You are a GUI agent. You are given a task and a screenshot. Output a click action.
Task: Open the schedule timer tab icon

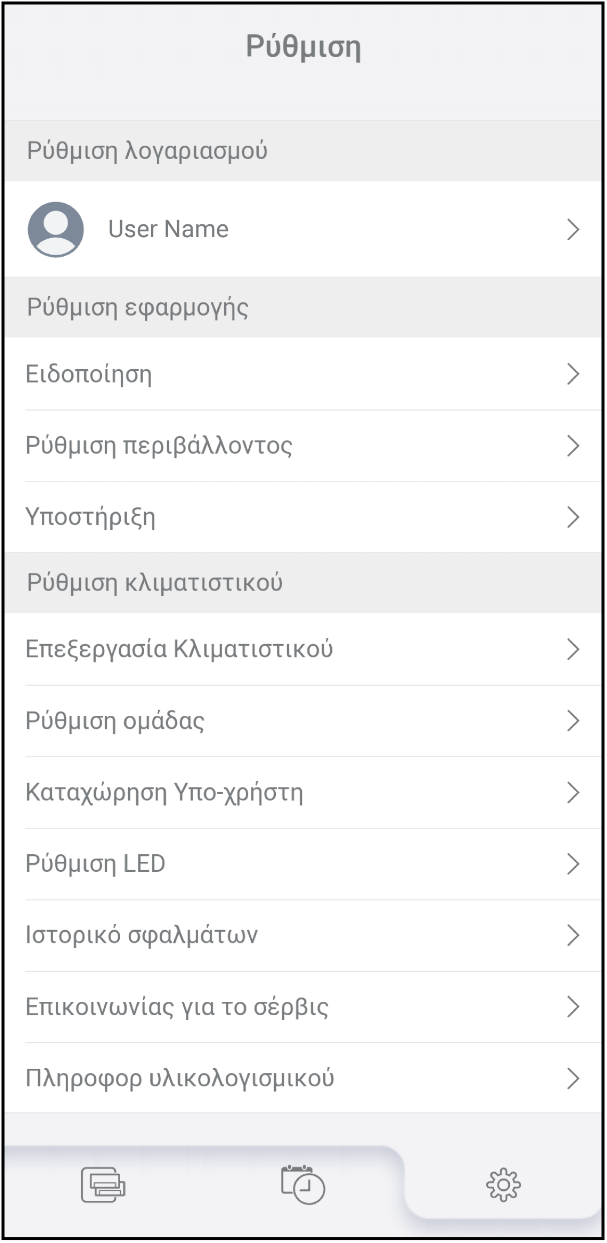pos(303,1184)
